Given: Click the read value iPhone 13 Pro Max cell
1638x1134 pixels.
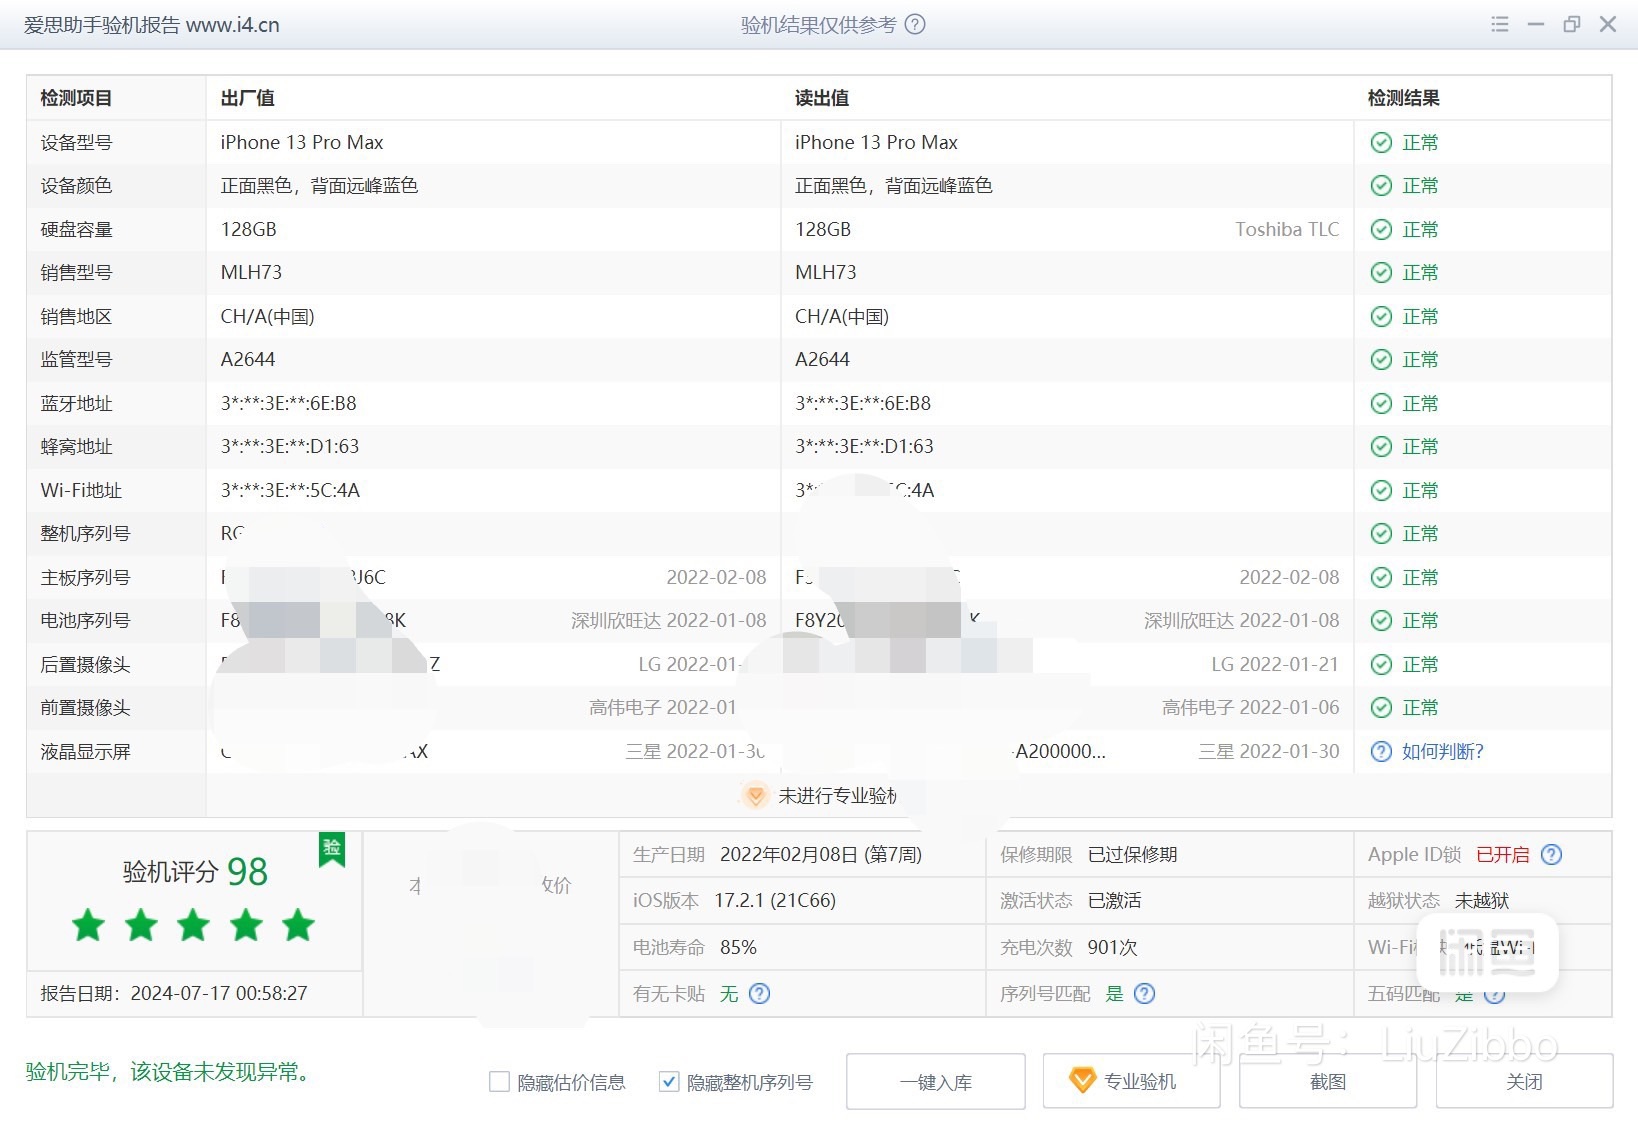Looking at the screenshot, I should (876, 143).
